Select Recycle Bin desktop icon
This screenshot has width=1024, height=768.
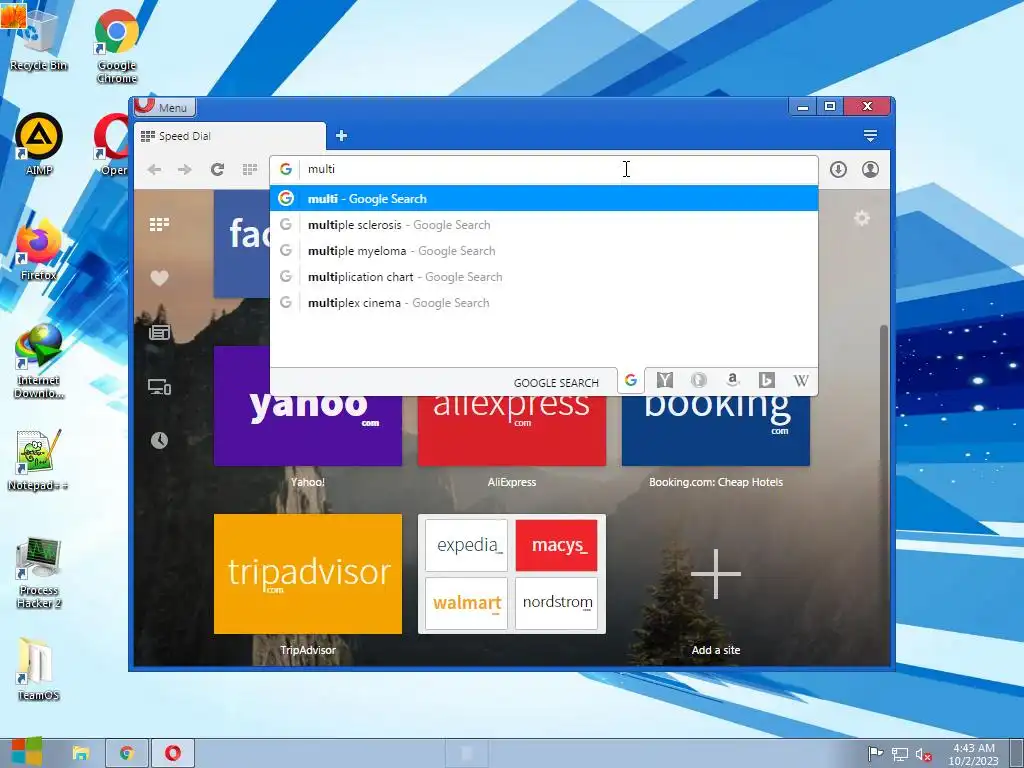tap(38, 39)
